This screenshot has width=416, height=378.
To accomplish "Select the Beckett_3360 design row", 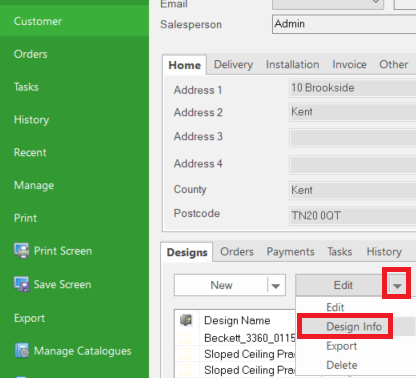I will 250,338.
